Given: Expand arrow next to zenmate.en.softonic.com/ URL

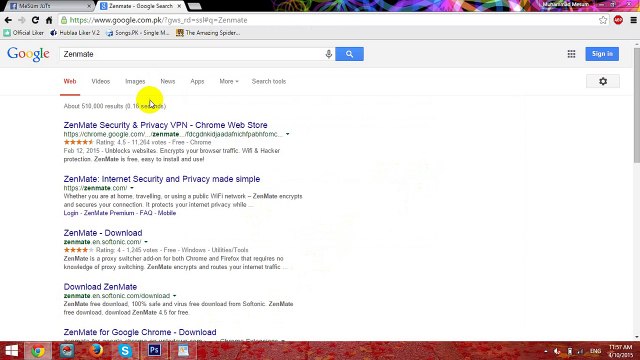Looking at the screenshot, I should (x=146, y=242).
